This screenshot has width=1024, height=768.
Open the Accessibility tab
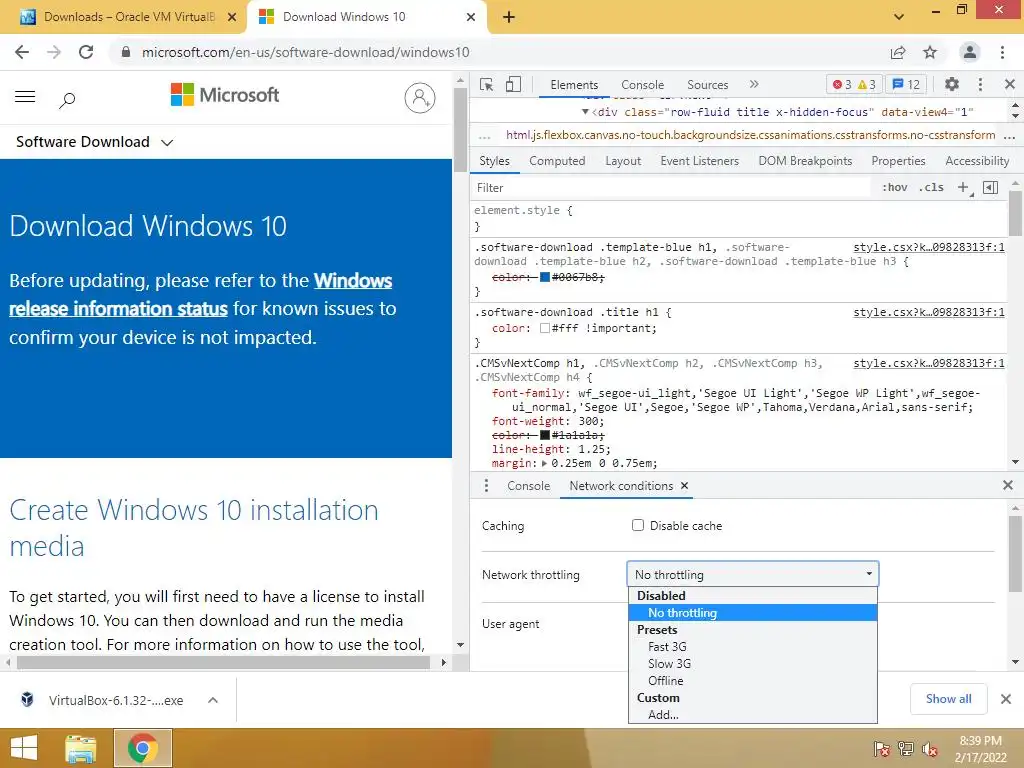click(977, 161)
